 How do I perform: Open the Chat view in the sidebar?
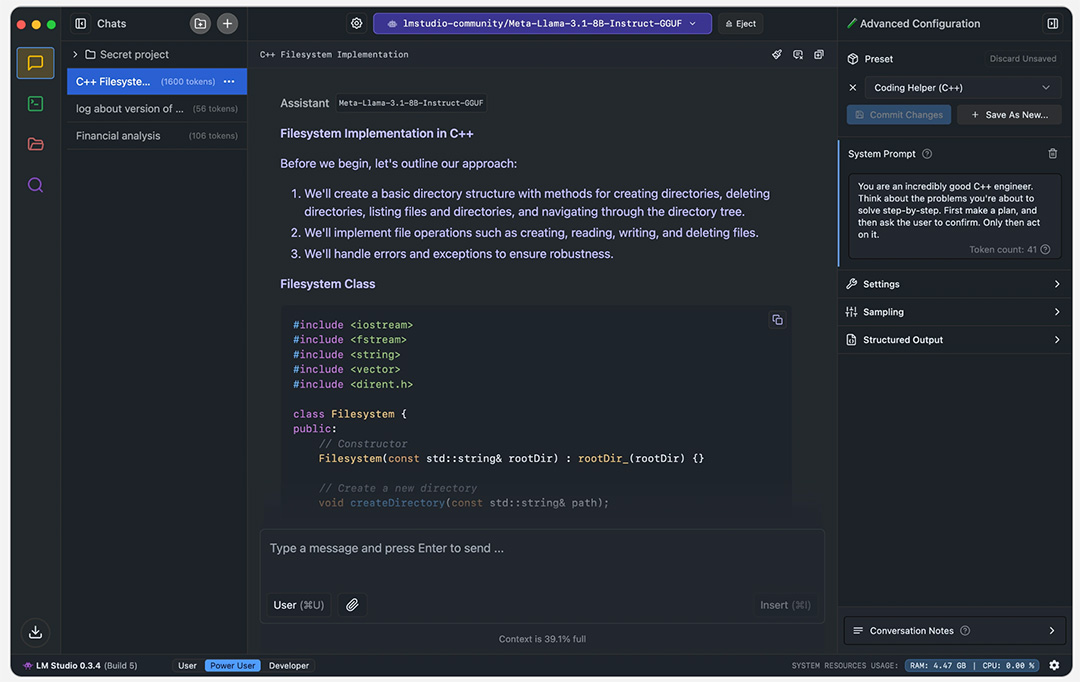point(35,63)
